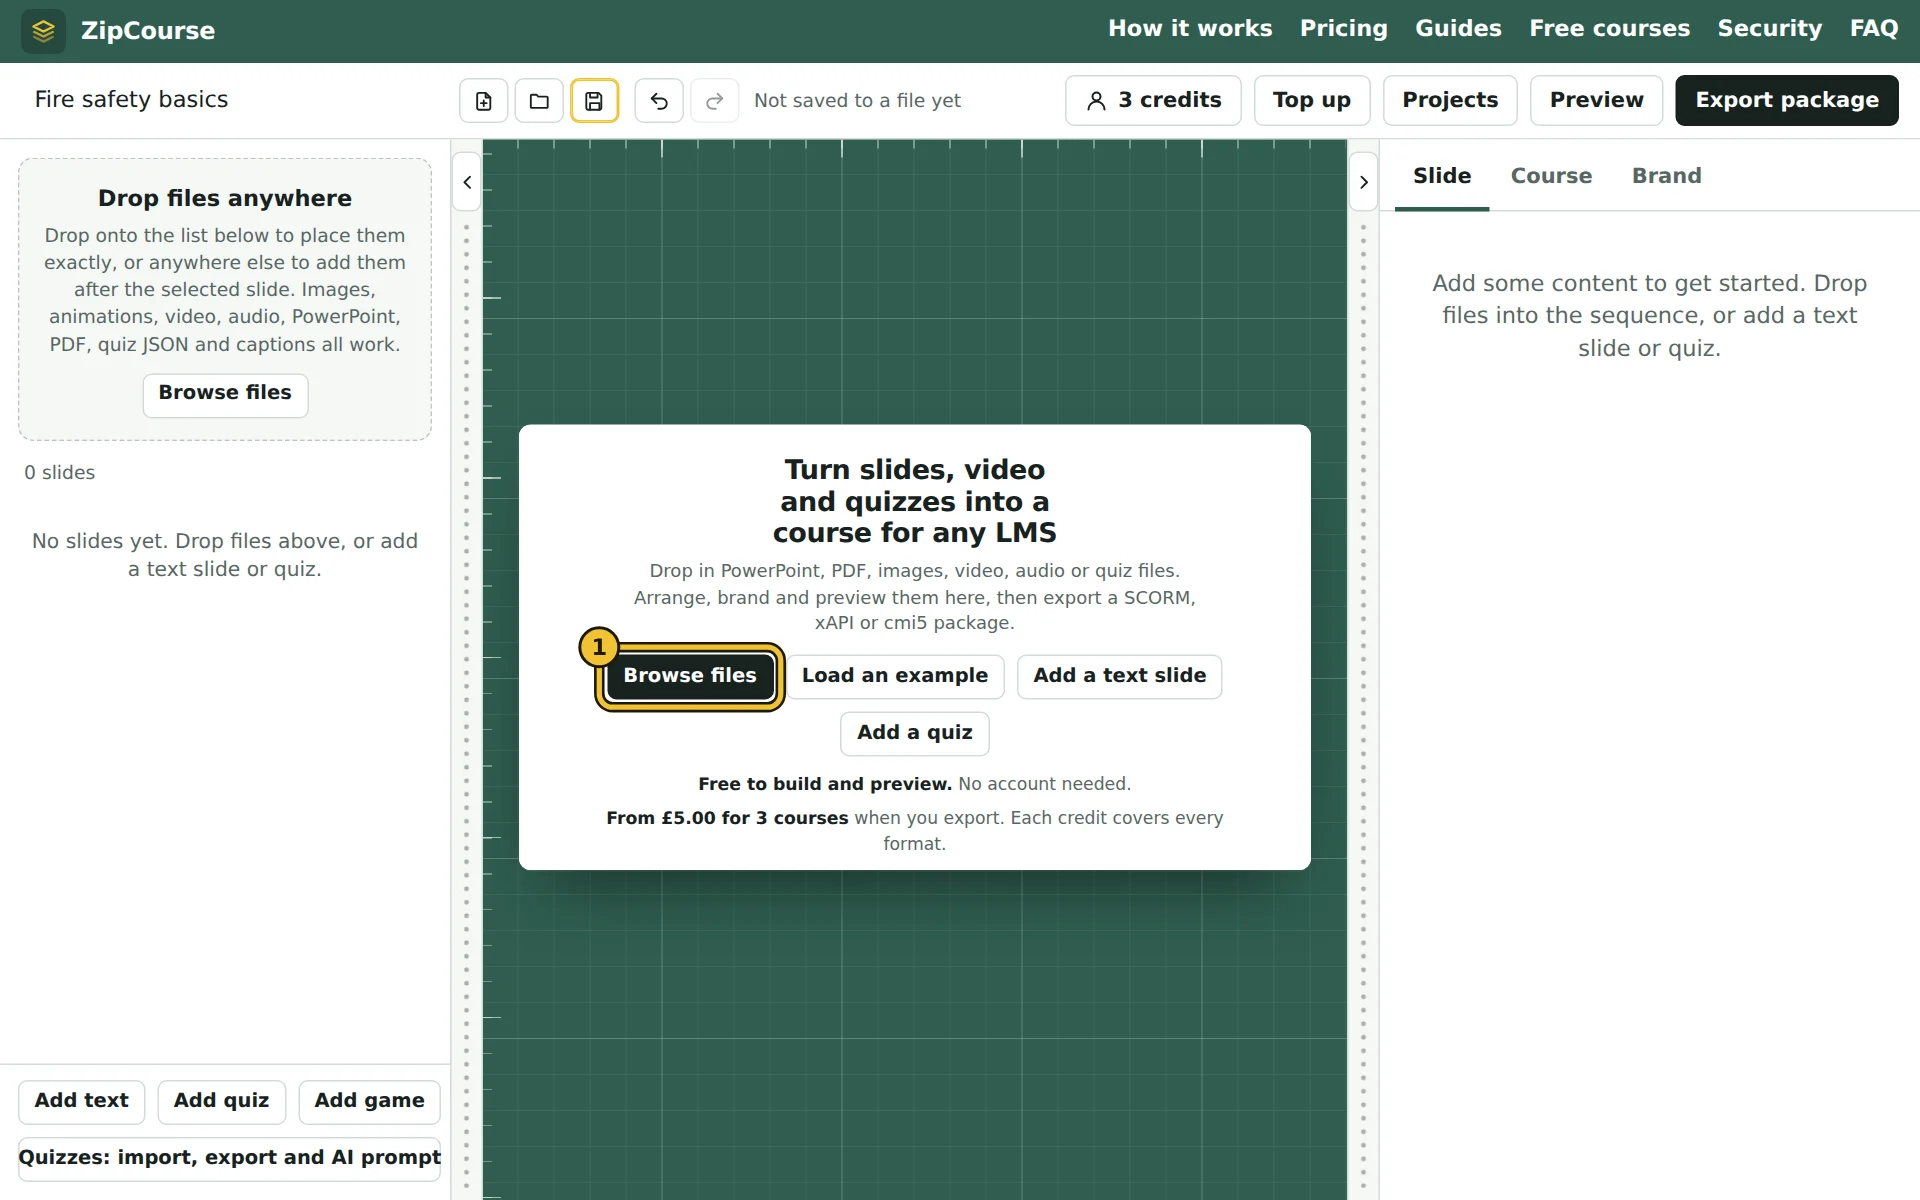Go to Pricing page
Image resolution: width=1920 pixels, height=1200 pixels.
pos(1343,29)
